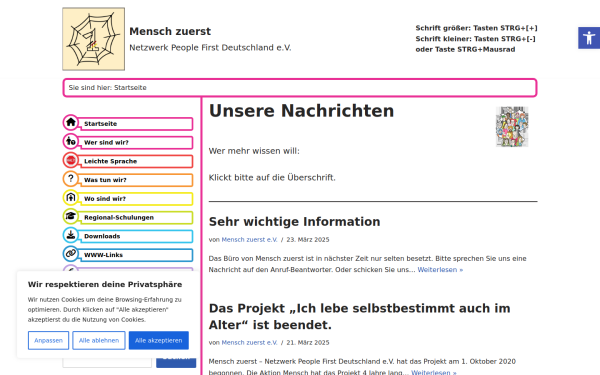Click the graduation cap icon beside Regional-Schulungen
This screenshot has height=375, width=600.
pos(71,216)
